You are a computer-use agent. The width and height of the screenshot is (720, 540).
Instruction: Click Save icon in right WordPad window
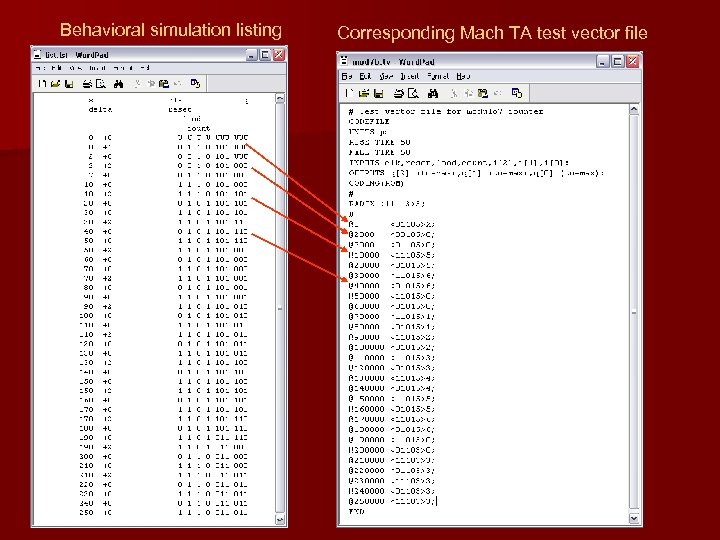point(378,94)
